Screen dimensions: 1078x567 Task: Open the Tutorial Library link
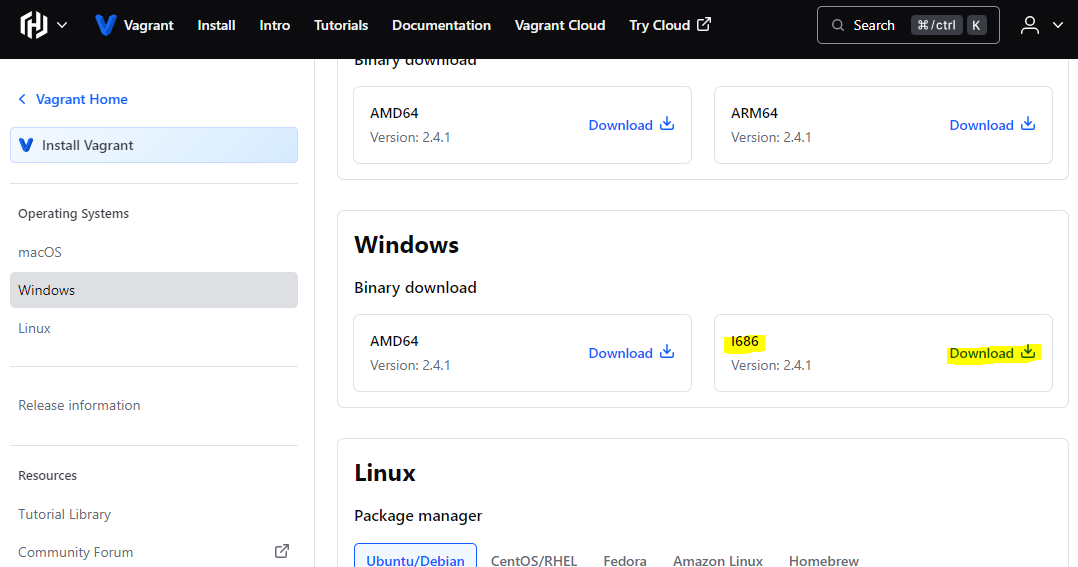pyautogui.click(x=65, y=514)
